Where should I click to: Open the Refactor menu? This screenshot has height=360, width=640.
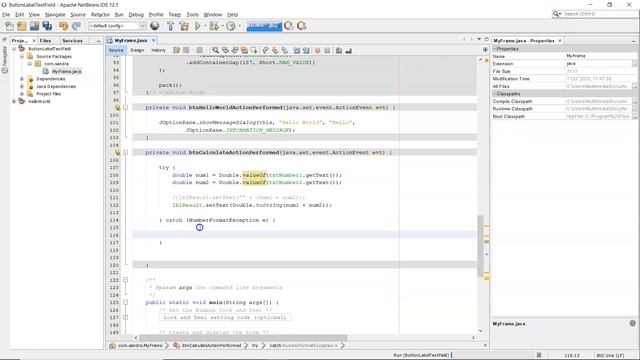[x=100, y=14]
